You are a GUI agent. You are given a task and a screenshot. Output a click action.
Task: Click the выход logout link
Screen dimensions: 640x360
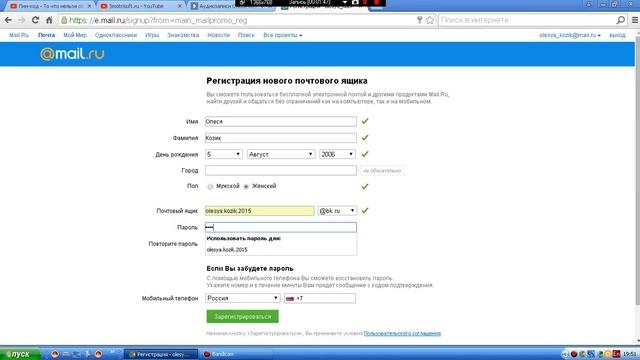pyautogui.click(x=617, y=35)
